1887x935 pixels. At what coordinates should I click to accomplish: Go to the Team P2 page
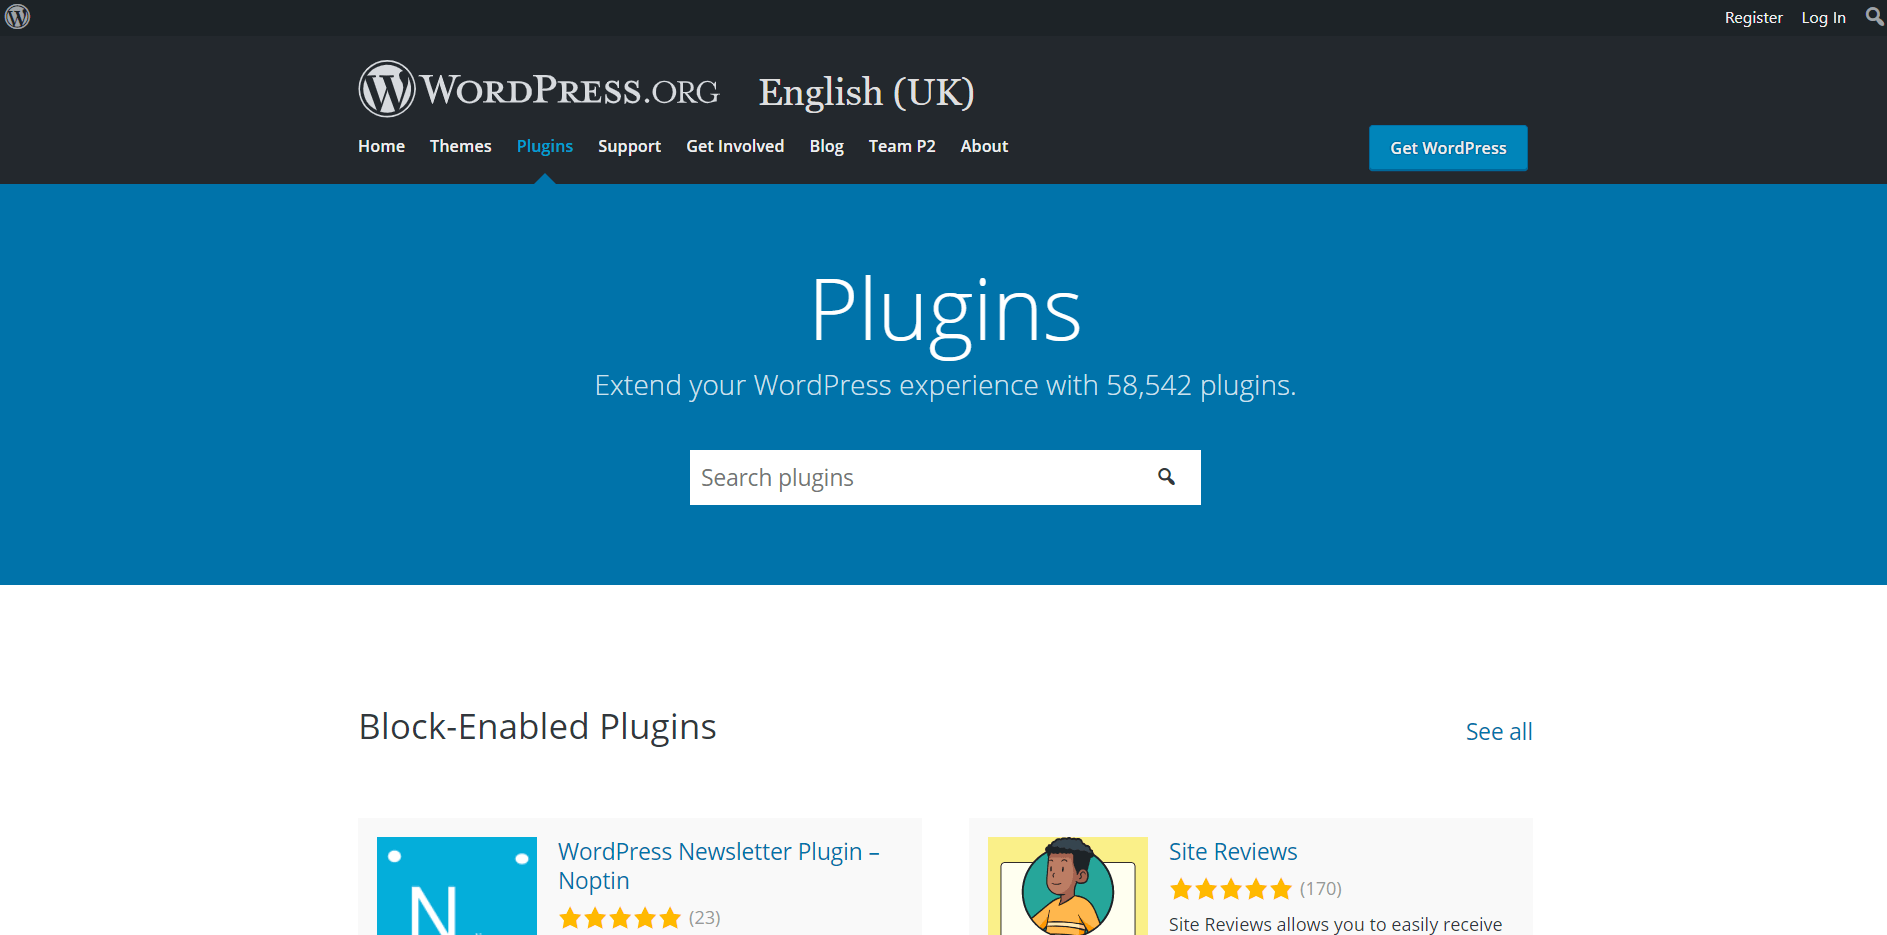click(901, 146)
